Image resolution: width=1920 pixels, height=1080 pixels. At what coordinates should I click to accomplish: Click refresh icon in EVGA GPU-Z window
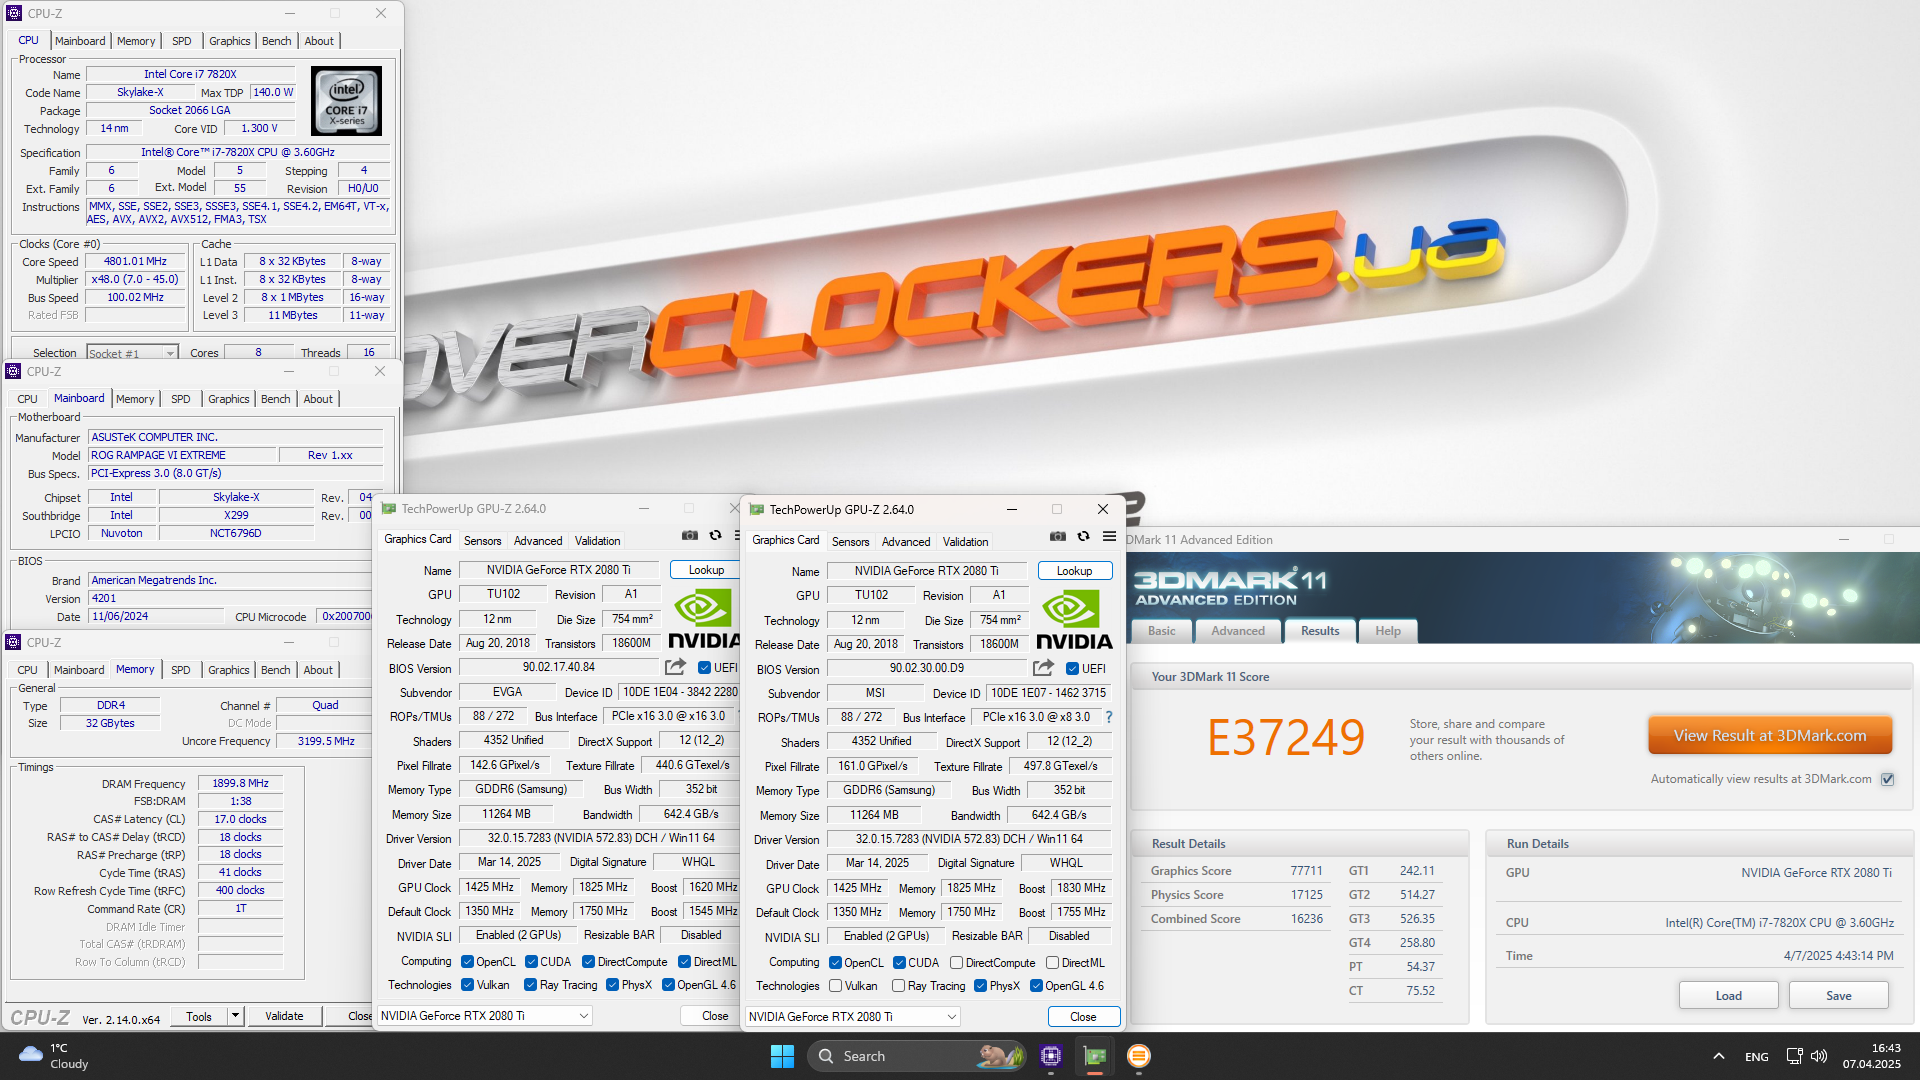click(x=715, y=536)
